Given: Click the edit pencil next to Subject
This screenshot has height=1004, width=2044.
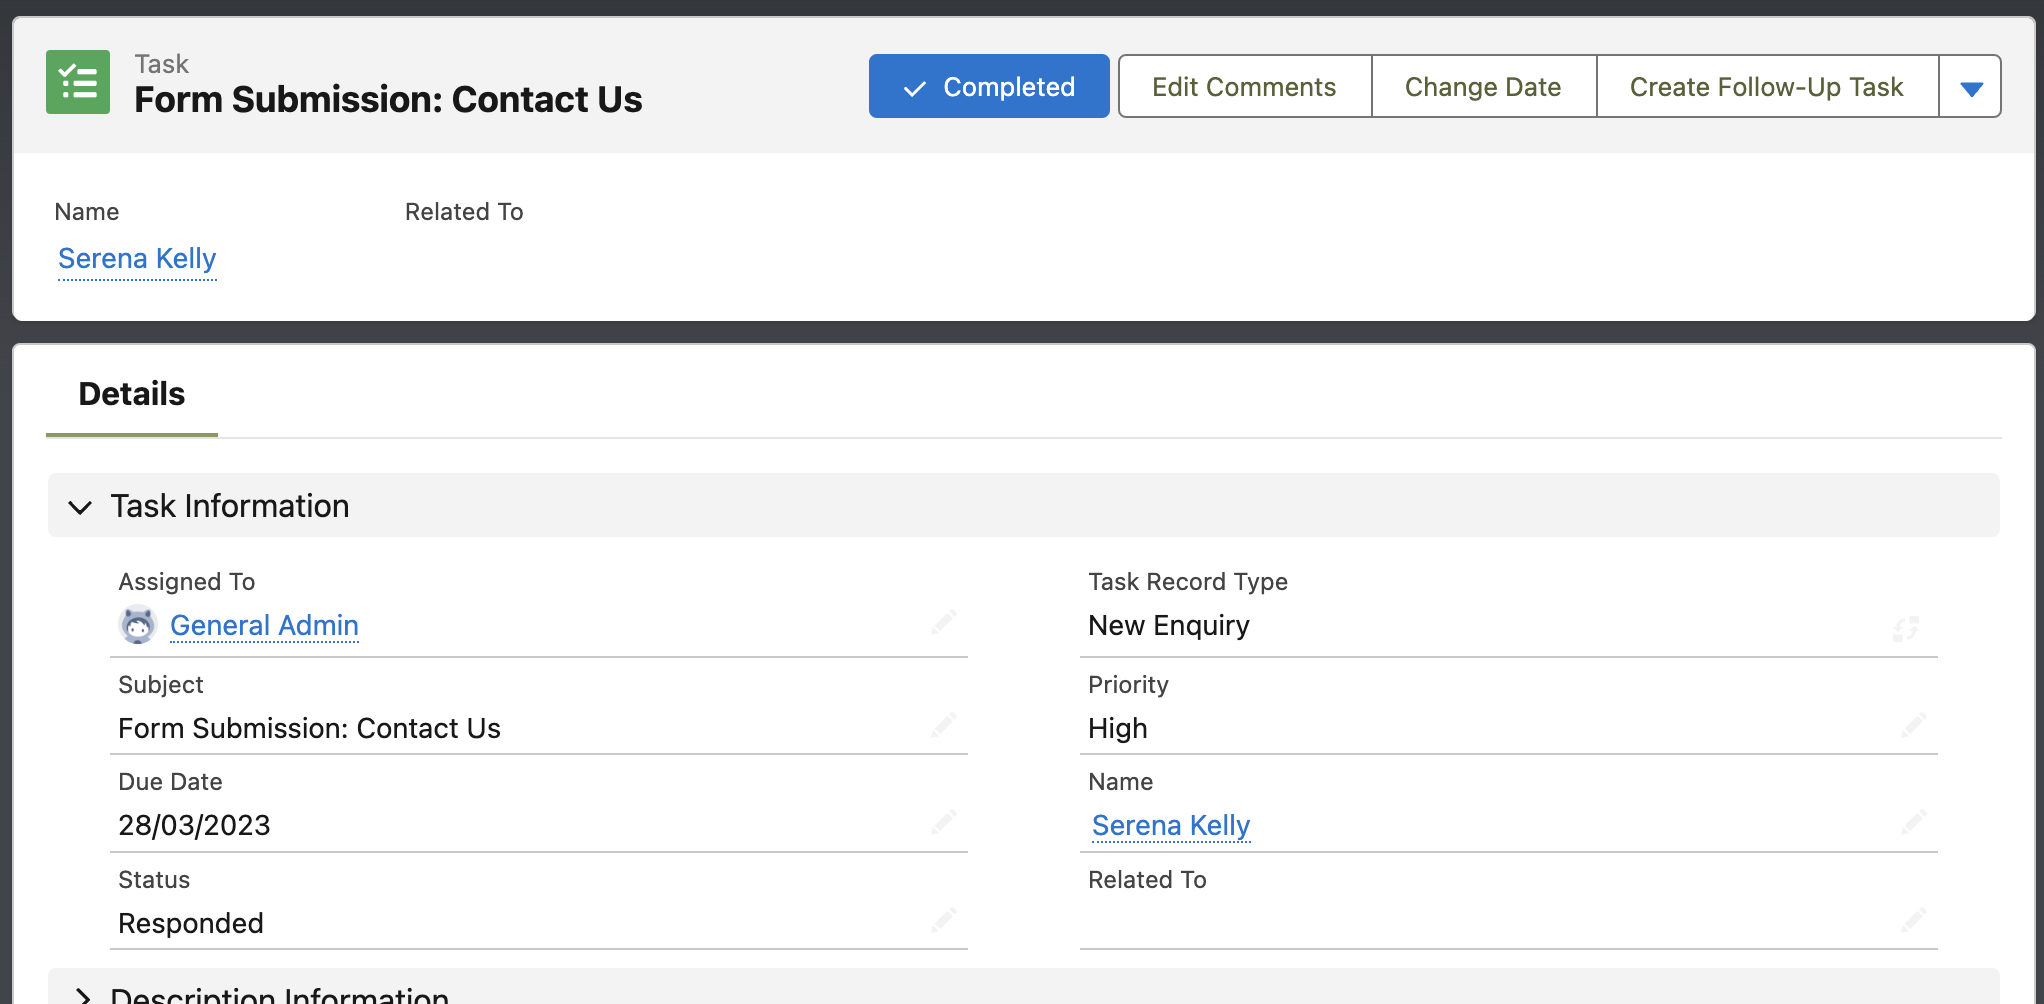Looking at the screenshot, I should click(x=943, y=725).
